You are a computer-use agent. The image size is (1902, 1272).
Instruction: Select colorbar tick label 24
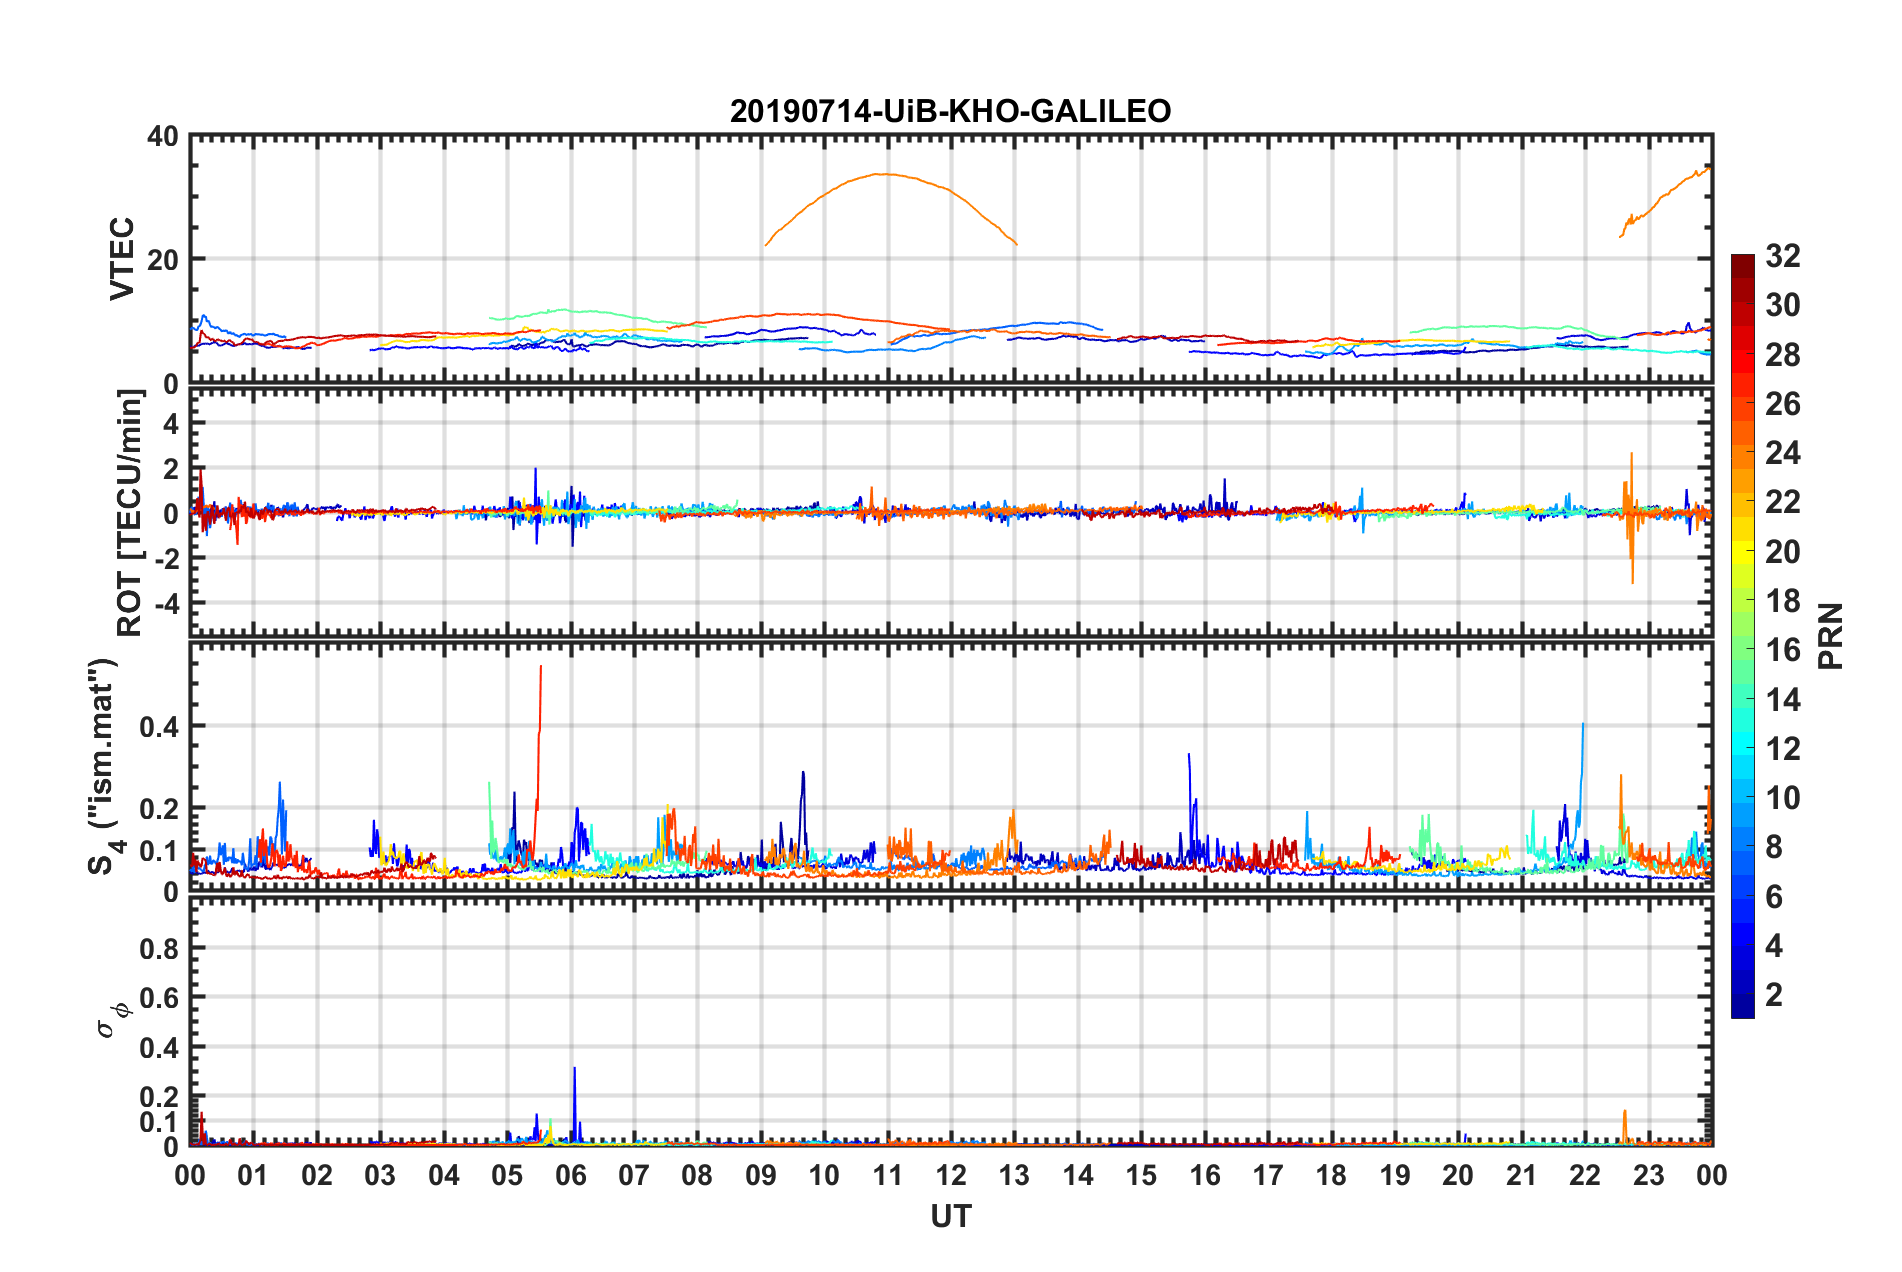point(1782,453)
